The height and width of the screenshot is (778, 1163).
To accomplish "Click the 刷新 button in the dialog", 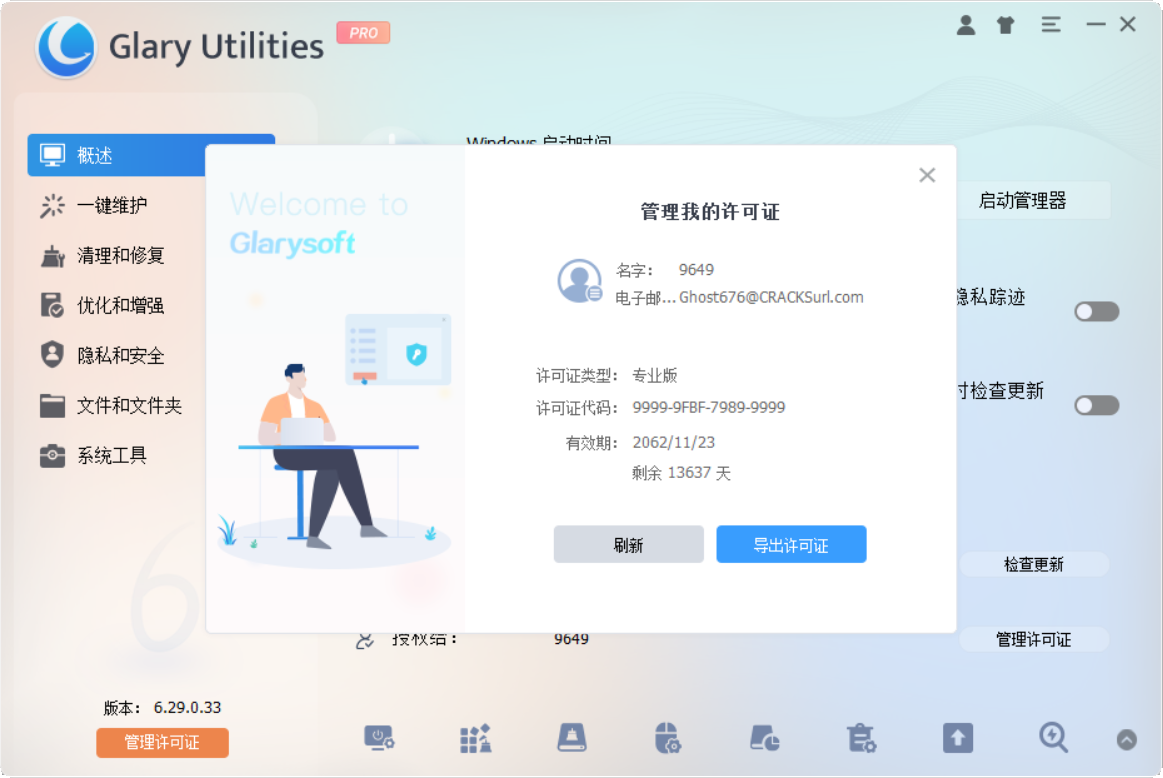I will coord(628,545).
